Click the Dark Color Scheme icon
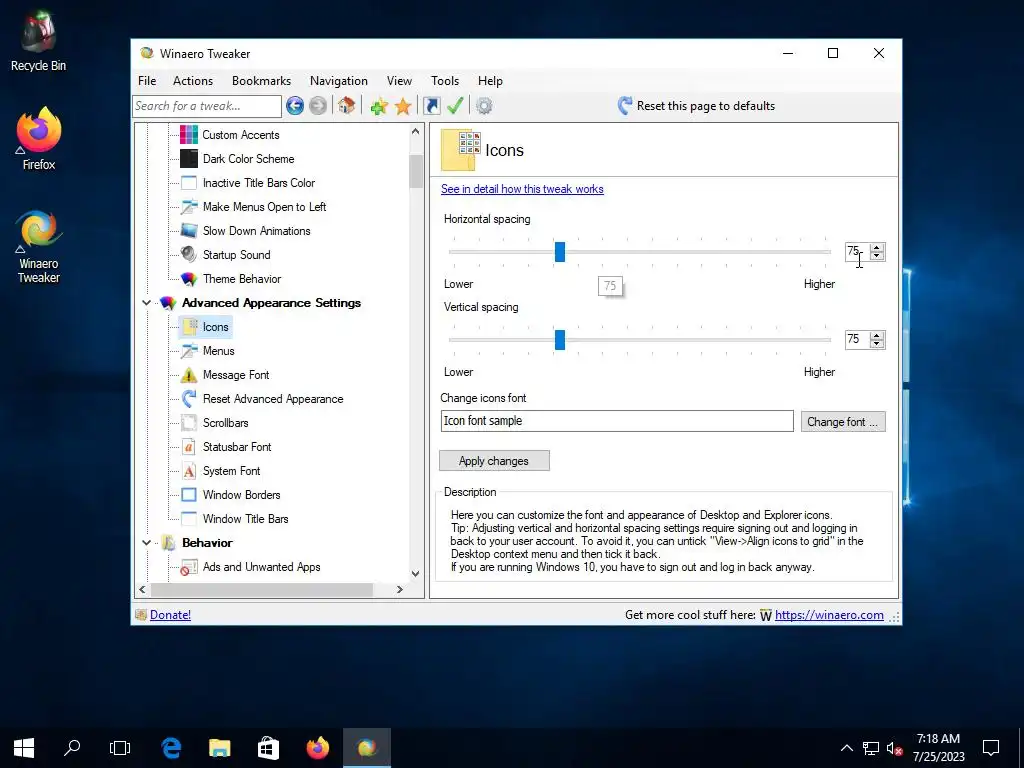The width and height of the screenshot is (1024, 768). [x=189, y=159]
